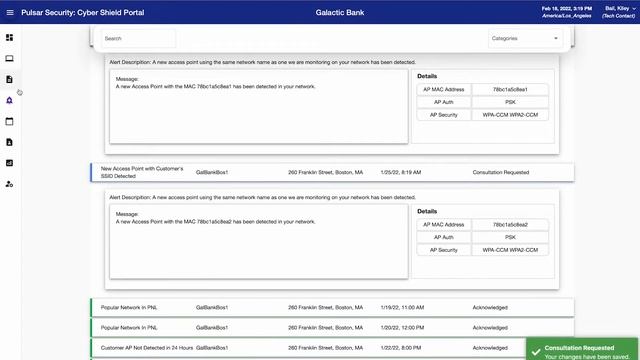This screenshot has height=360, width=640.
Task: Open the dashboard icon in sidebar
Action: pyautogui.click(x=9, y=38)
